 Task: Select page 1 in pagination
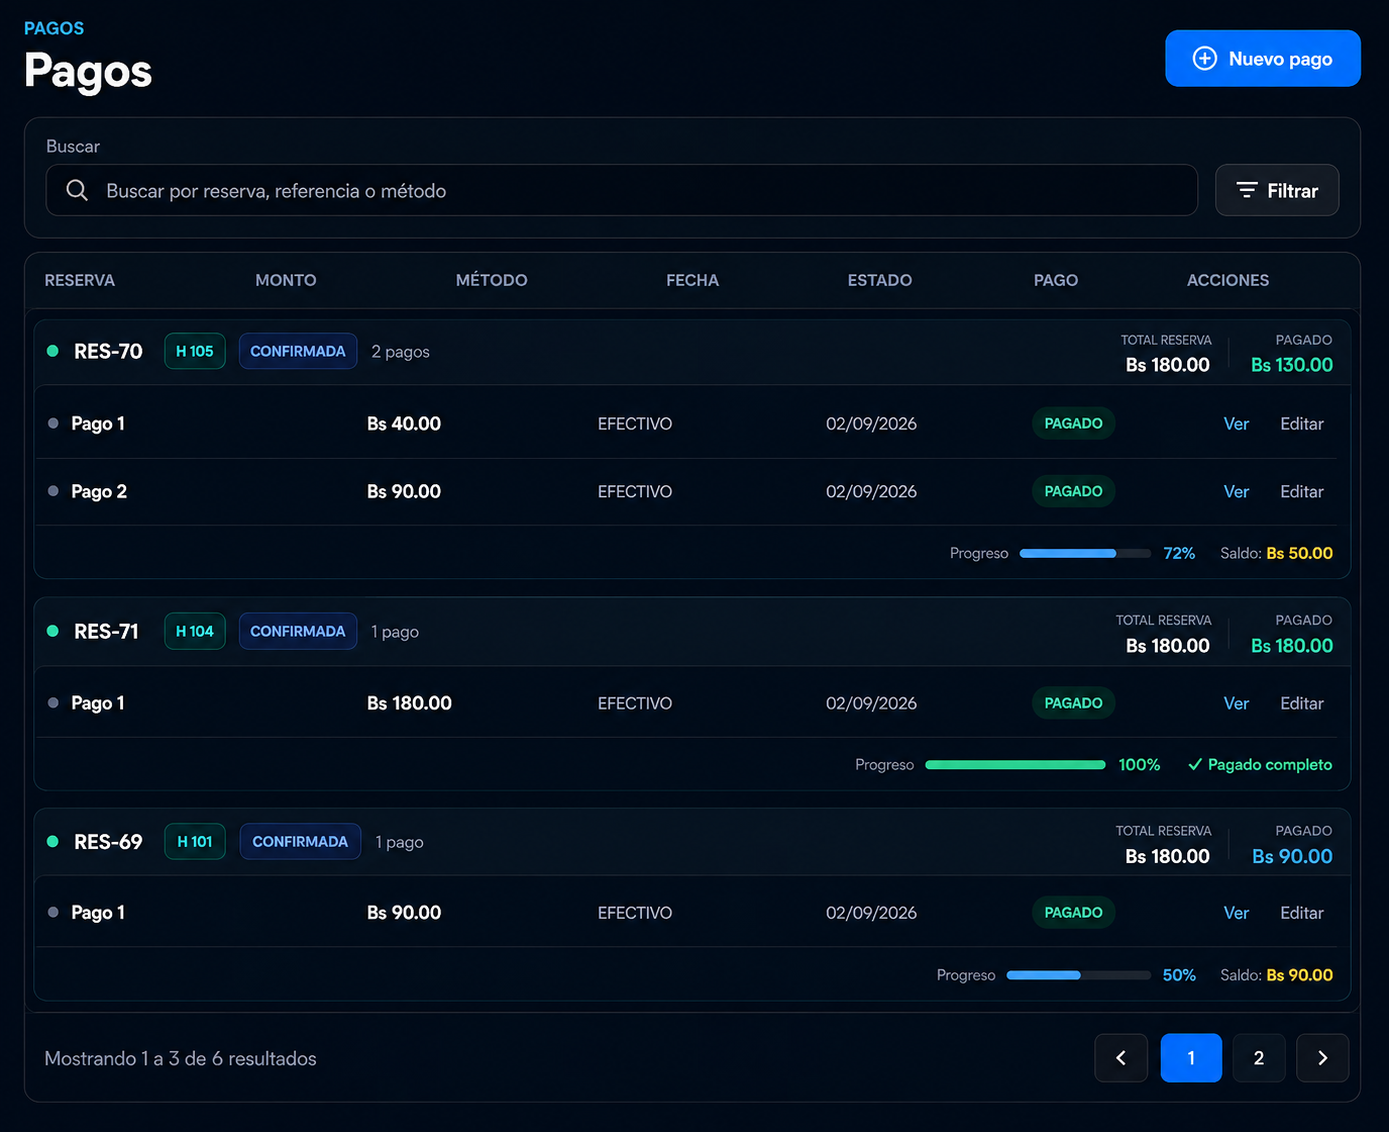pos(1191,1058)
